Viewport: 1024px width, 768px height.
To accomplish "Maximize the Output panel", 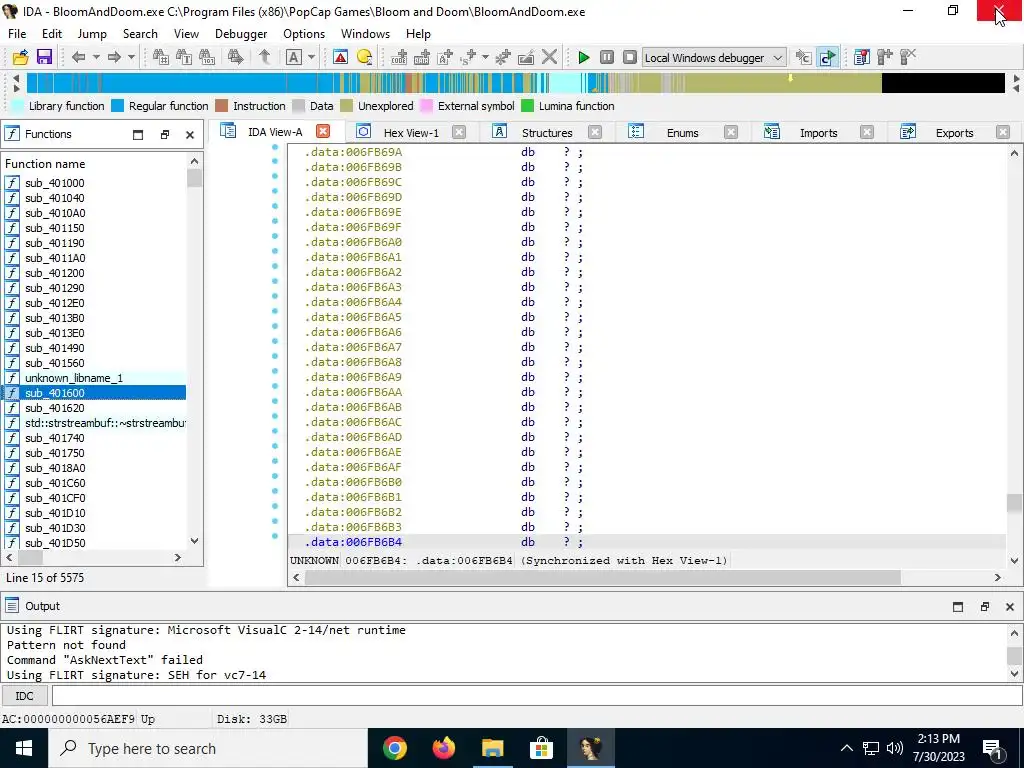I will click(958, 607).
